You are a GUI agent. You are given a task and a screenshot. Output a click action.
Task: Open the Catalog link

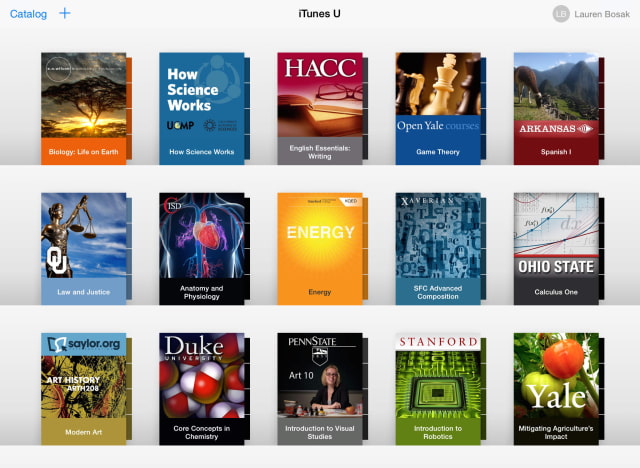28,14
